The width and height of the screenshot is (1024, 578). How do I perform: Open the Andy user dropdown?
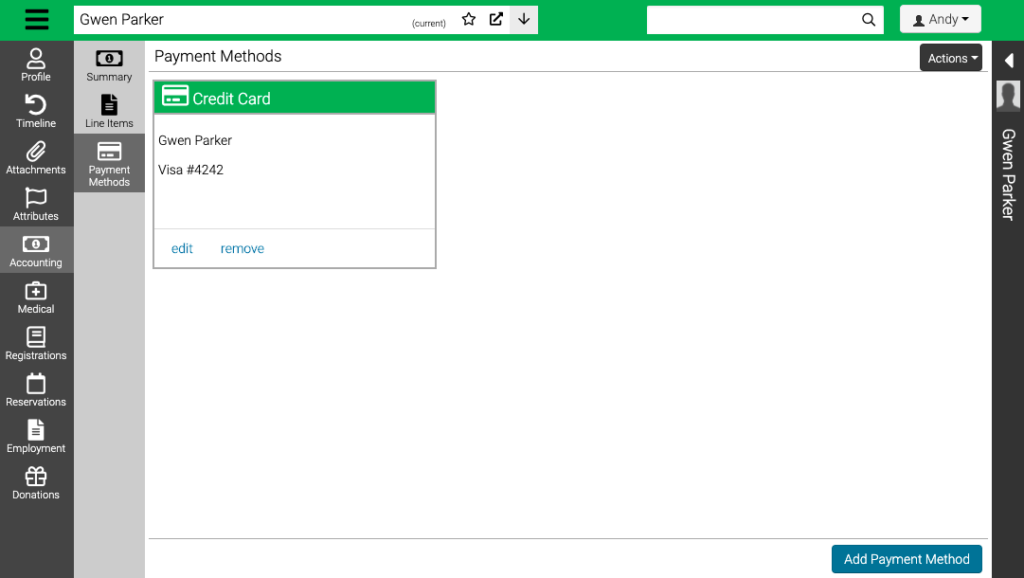pos(940,20)
